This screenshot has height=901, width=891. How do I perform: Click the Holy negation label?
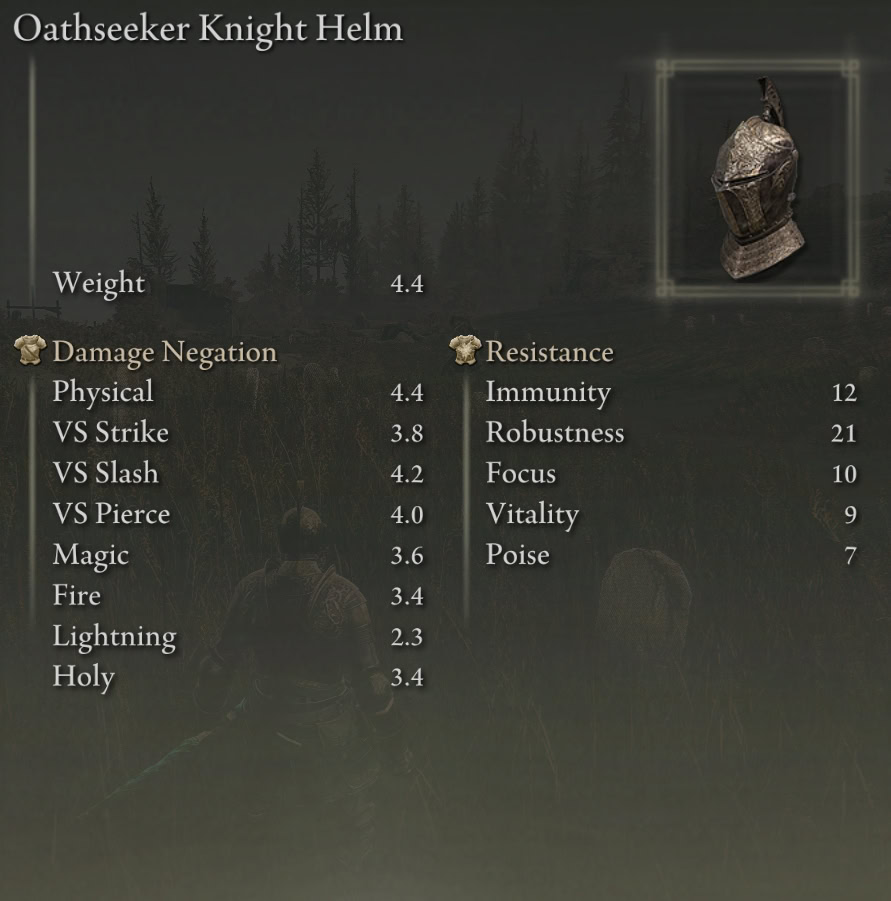(x=83, y=677)
